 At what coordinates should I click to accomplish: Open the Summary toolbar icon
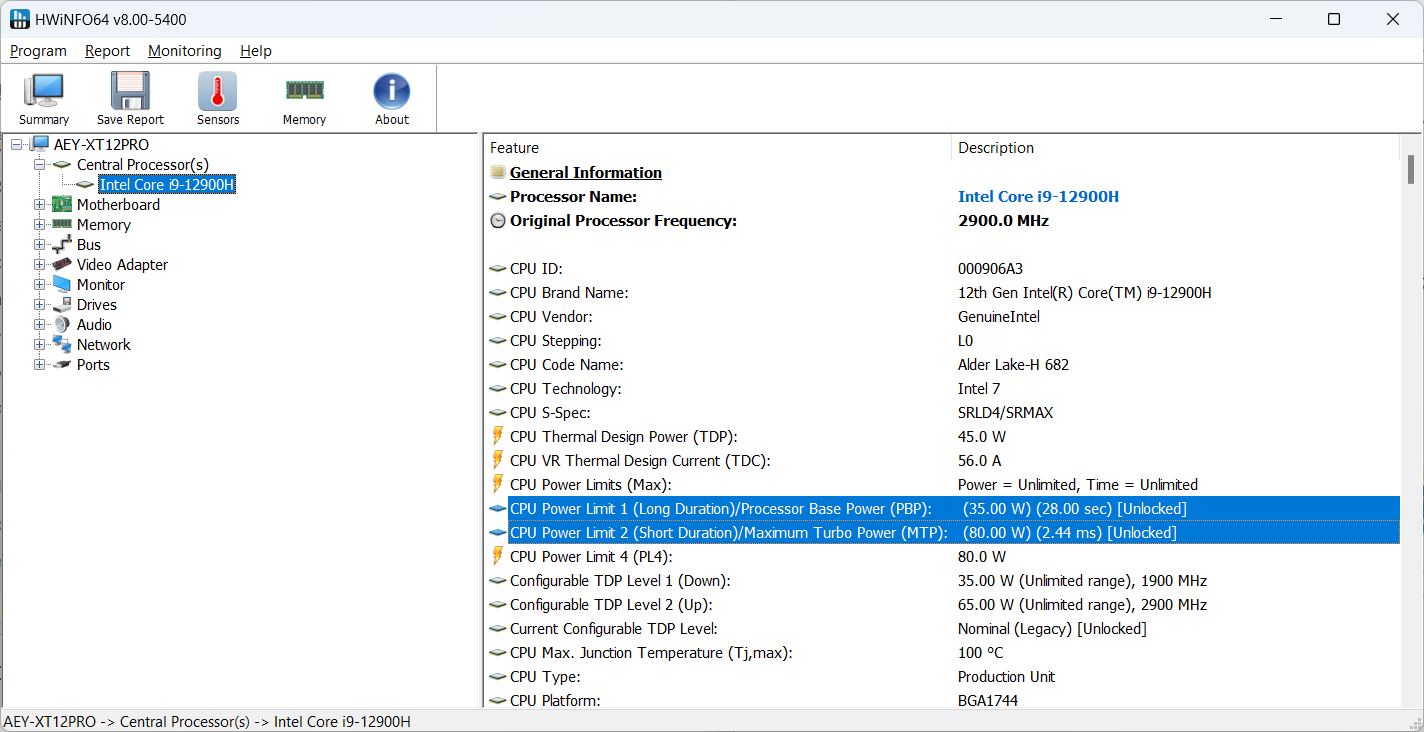(44, 91)
